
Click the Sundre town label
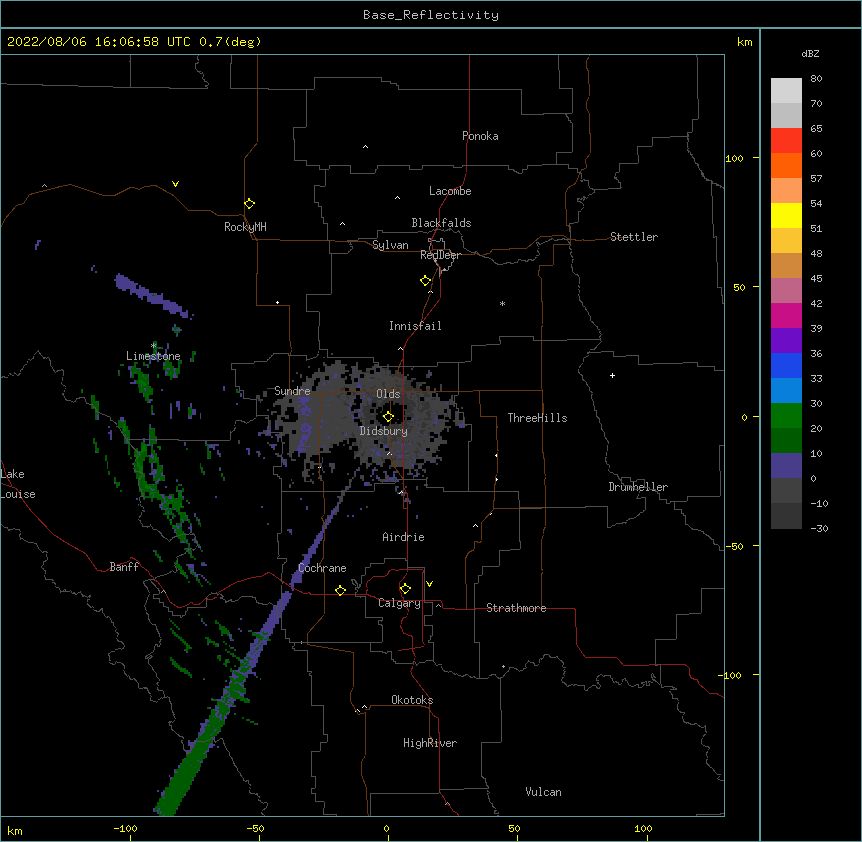pyautogui.click(x=292, y=391)
